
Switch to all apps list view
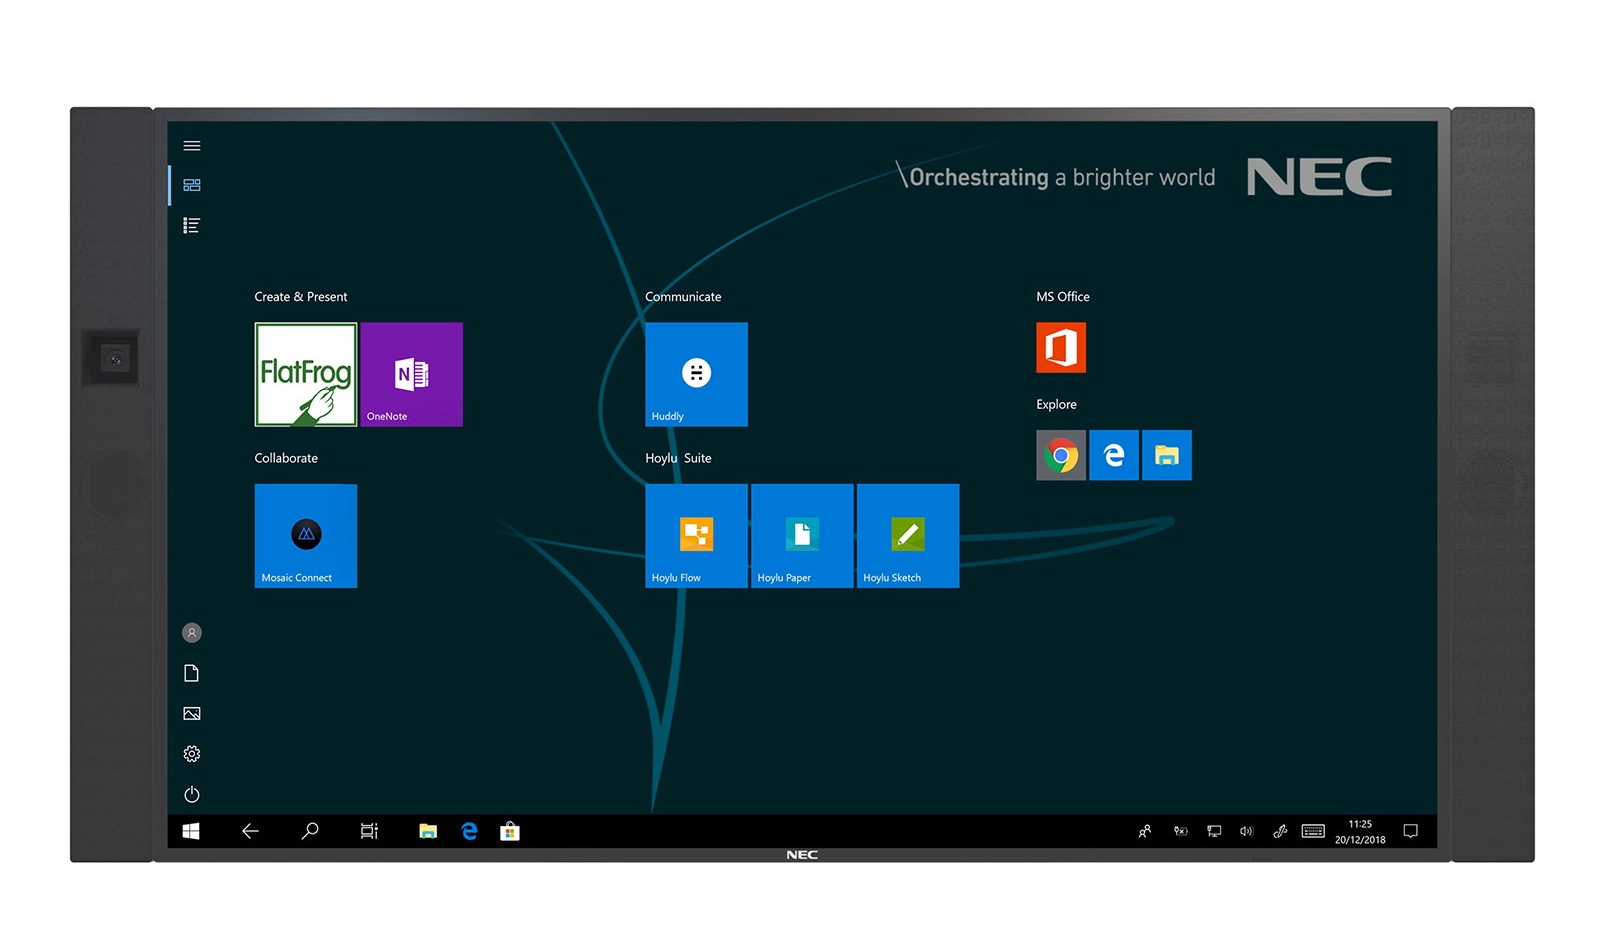(x=192, y=226)
